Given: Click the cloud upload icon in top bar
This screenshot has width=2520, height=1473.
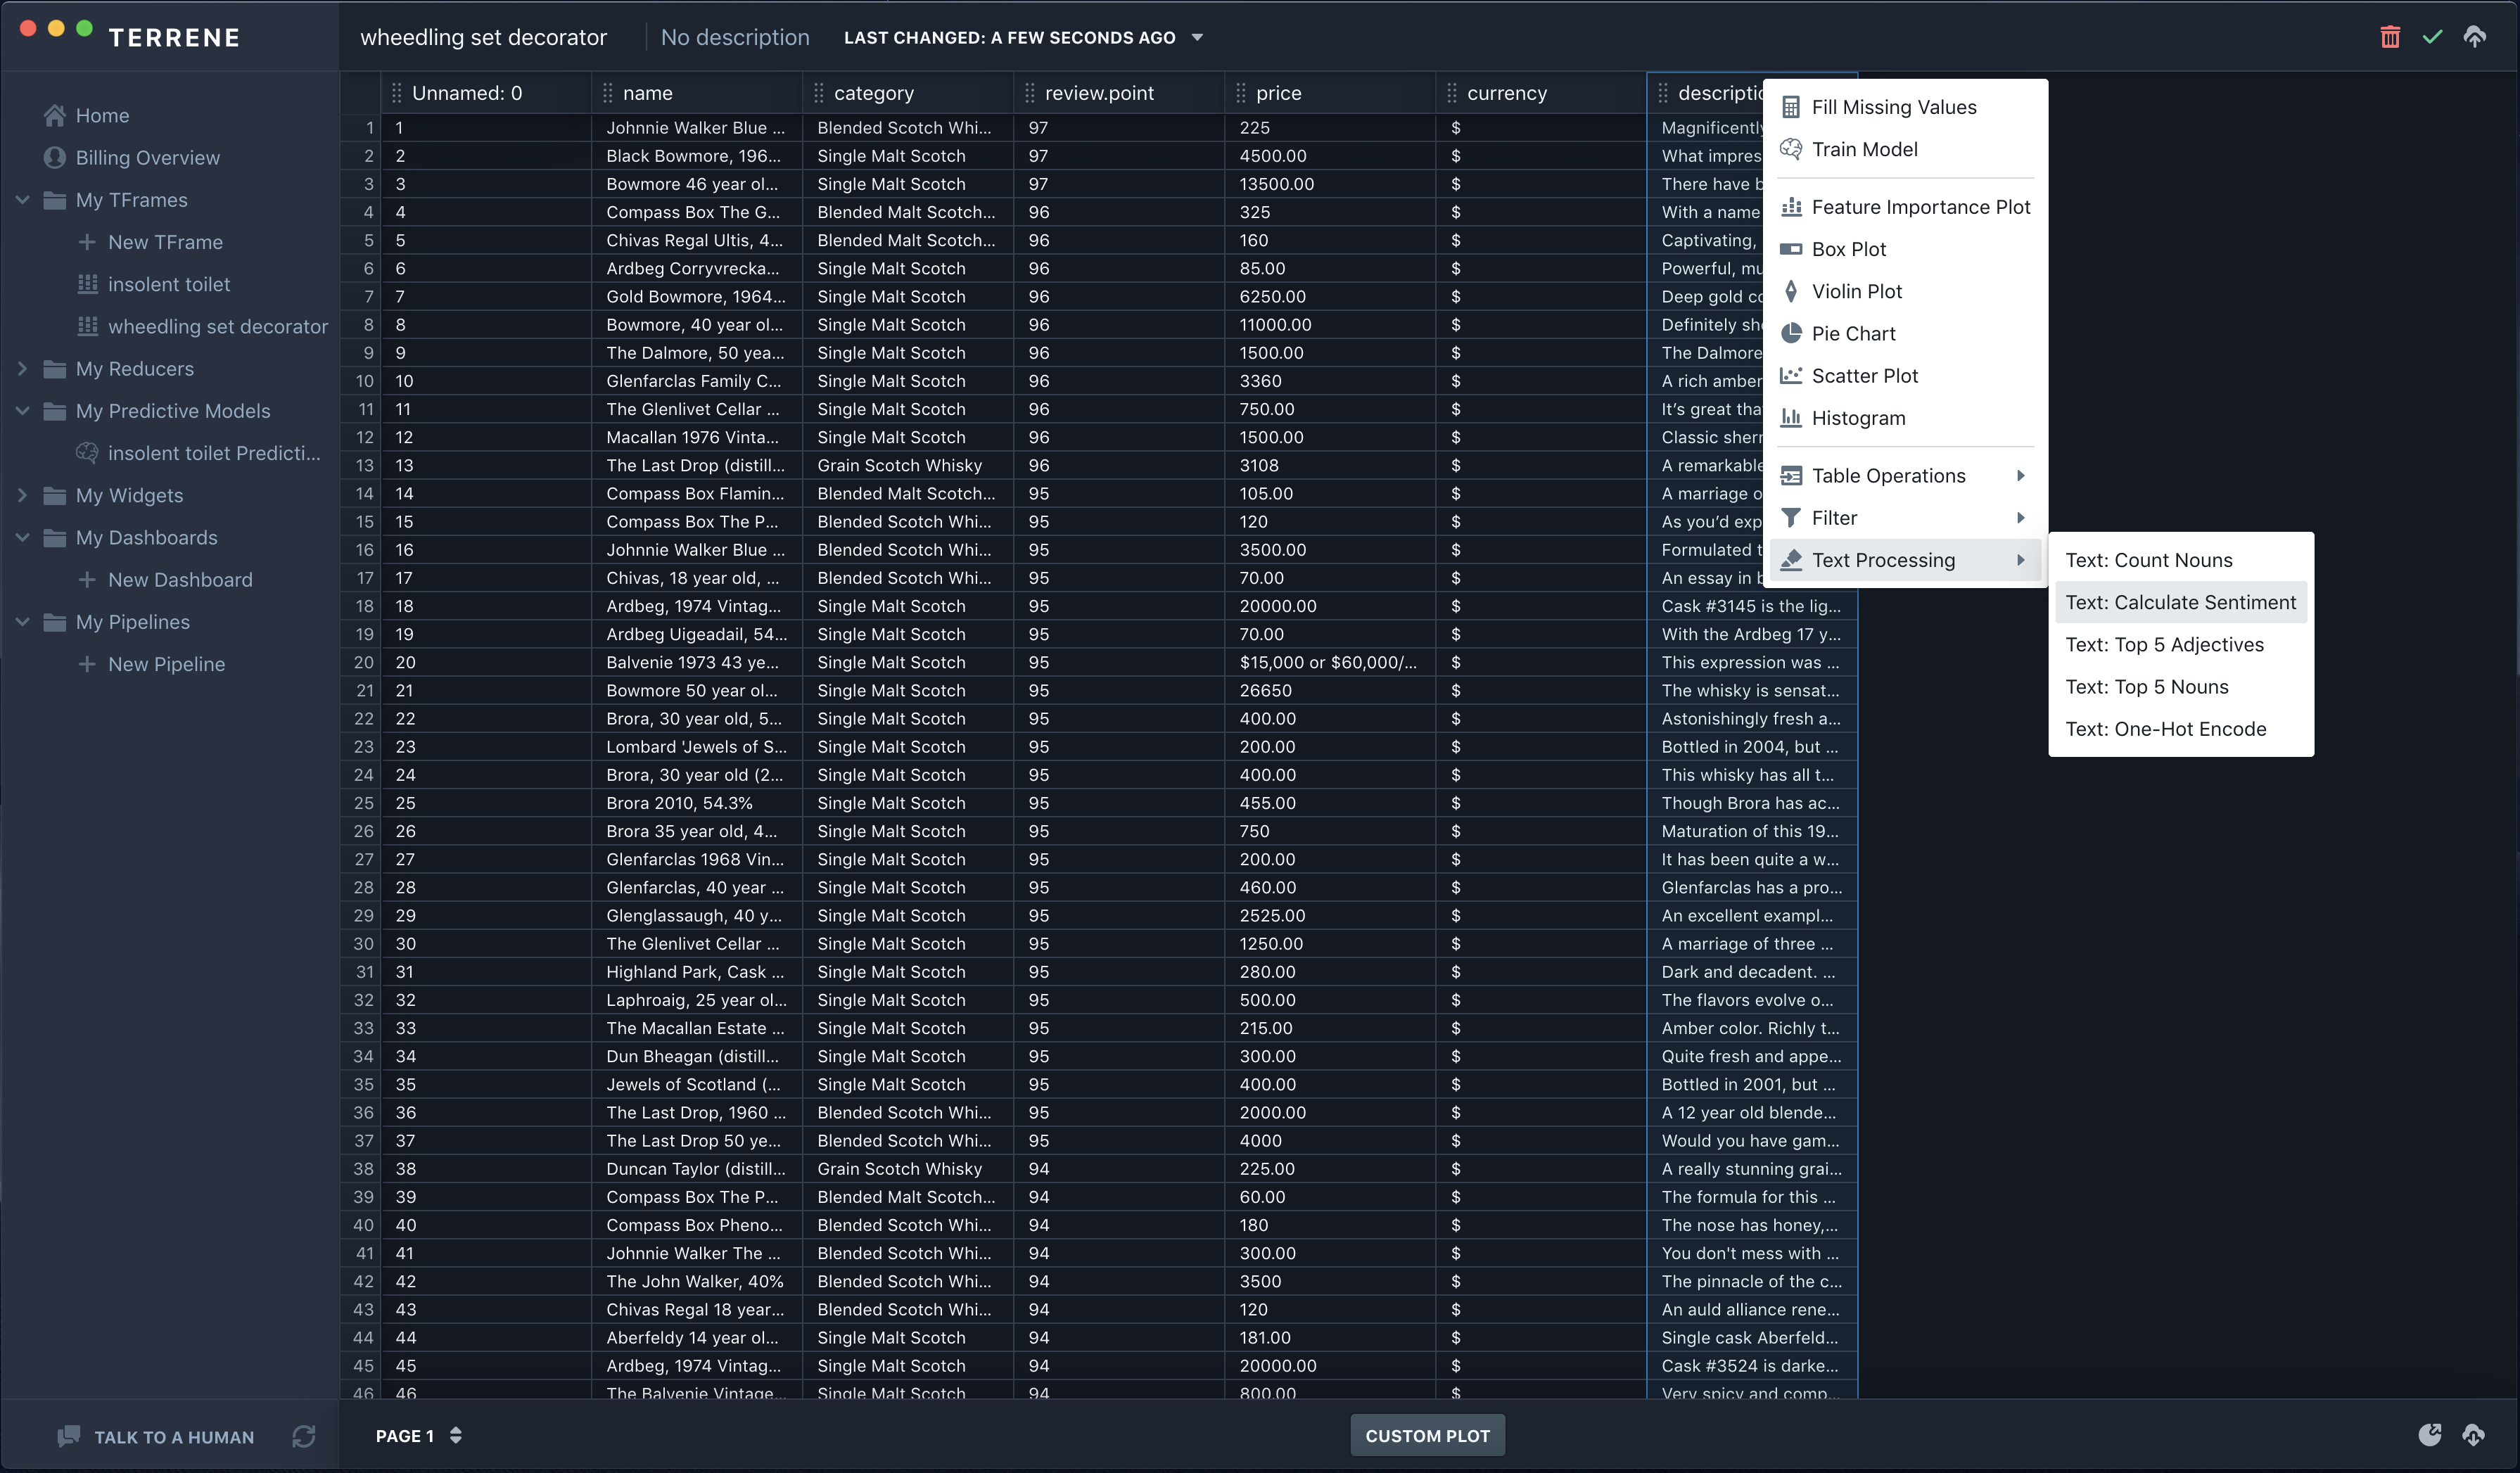Looking at the screenshot, I should [2474, 37].
